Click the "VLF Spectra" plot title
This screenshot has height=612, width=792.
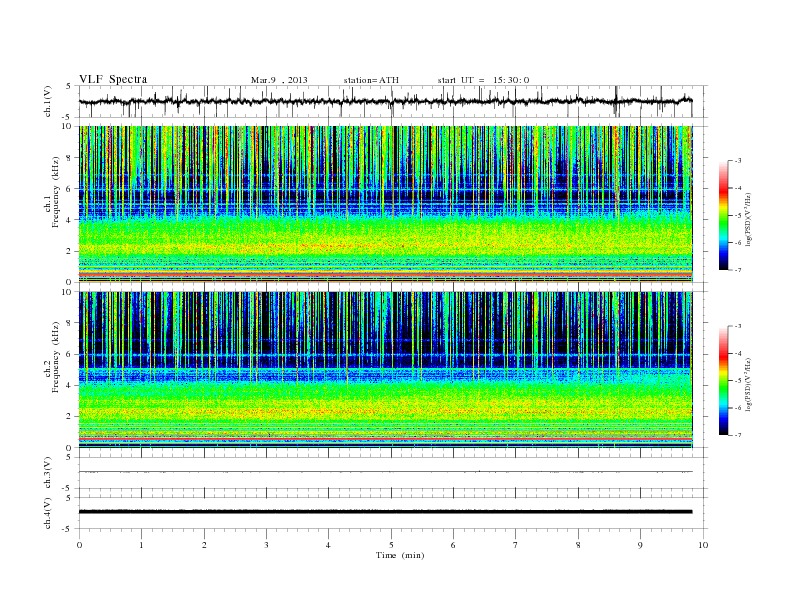(113, 79)
